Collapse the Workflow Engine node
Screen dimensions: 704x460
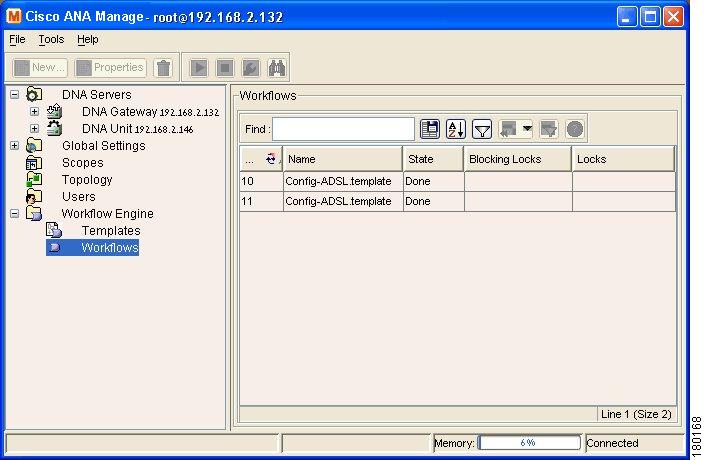(x=15, y=214)
